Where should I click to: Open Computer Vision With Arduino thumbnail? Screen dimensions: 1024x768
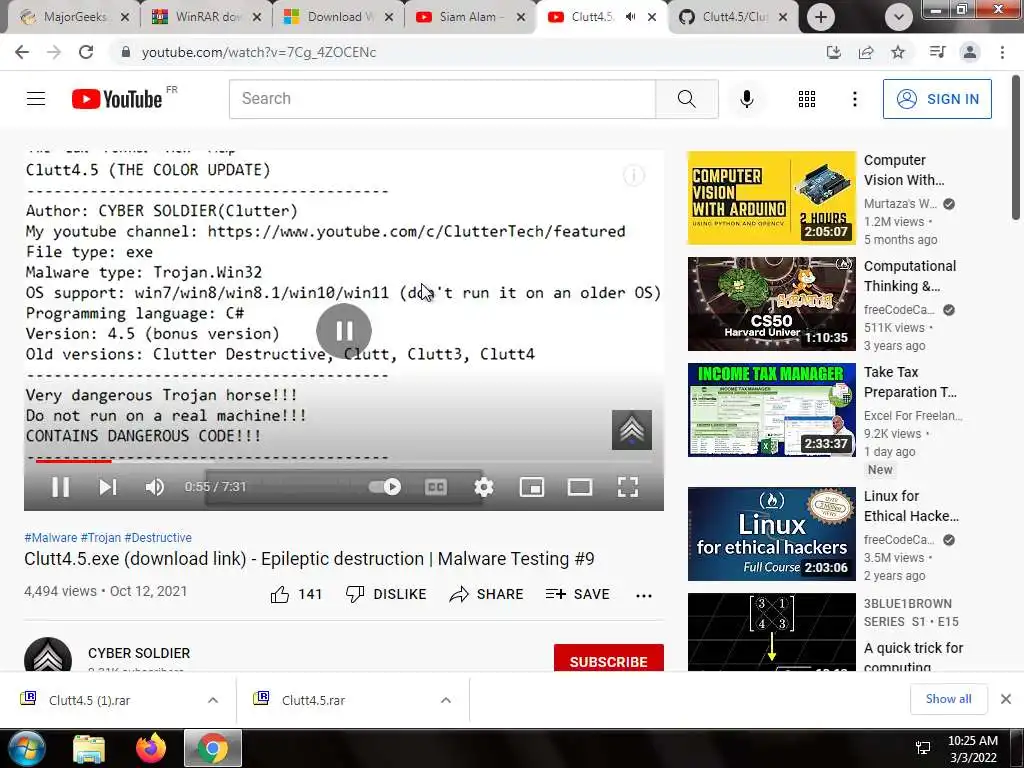click(x=771, y=198)
